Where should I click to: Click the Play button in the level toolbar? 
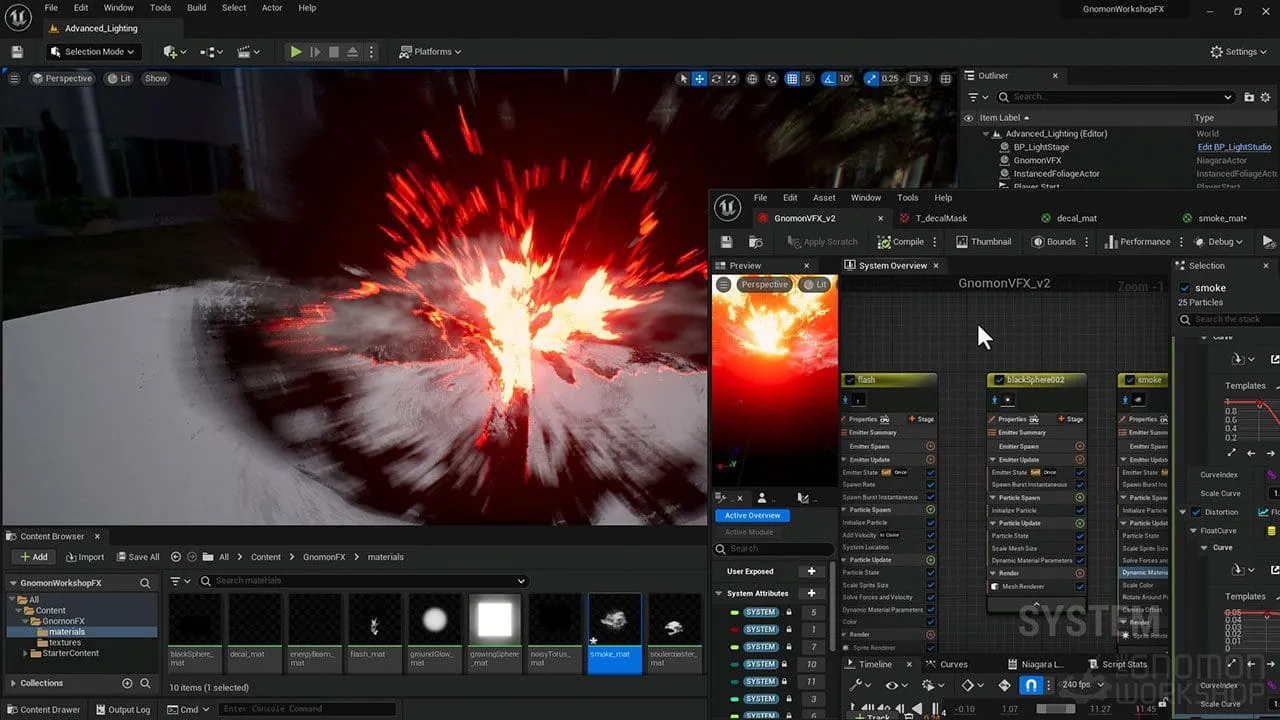point(295,51)
